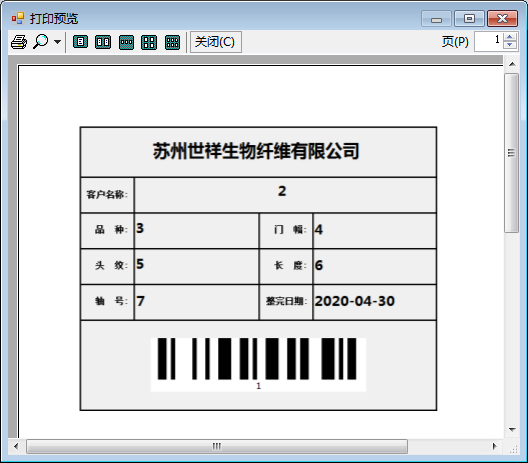Click the page number input field
The height and width of the screenshot is (463, 528).
pos(489,41)
